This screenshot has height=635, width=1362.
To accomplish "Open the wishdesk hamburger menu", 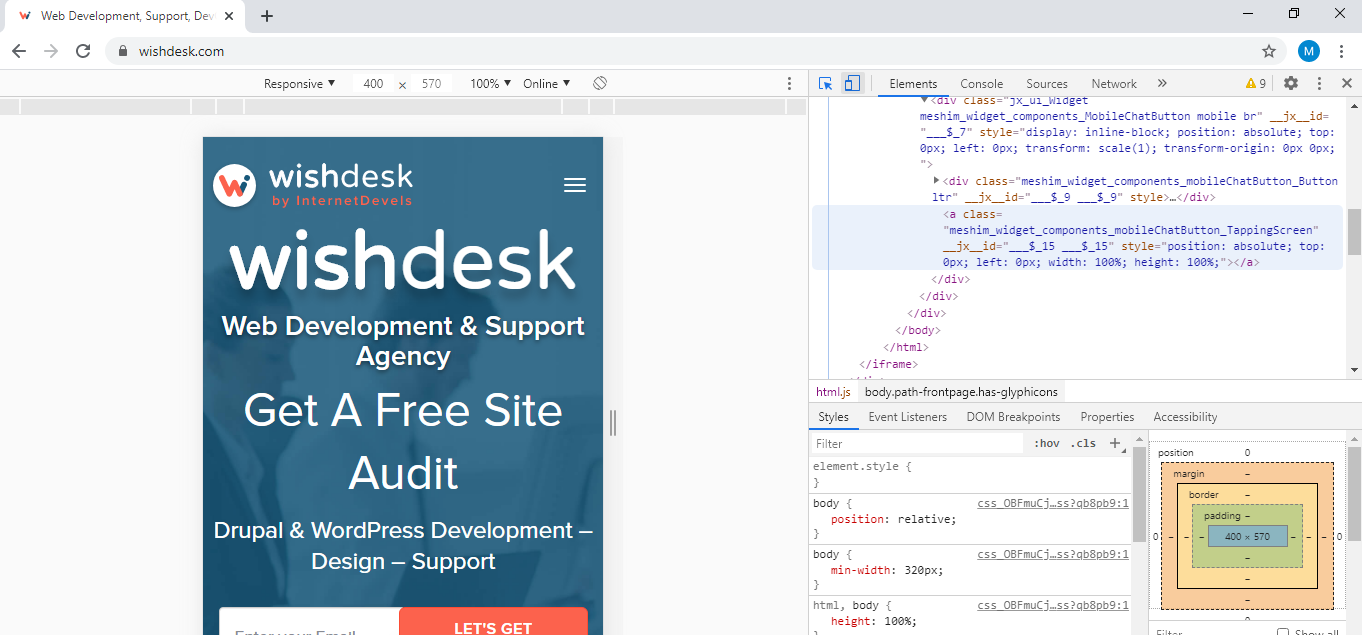I will click(575, 185).
